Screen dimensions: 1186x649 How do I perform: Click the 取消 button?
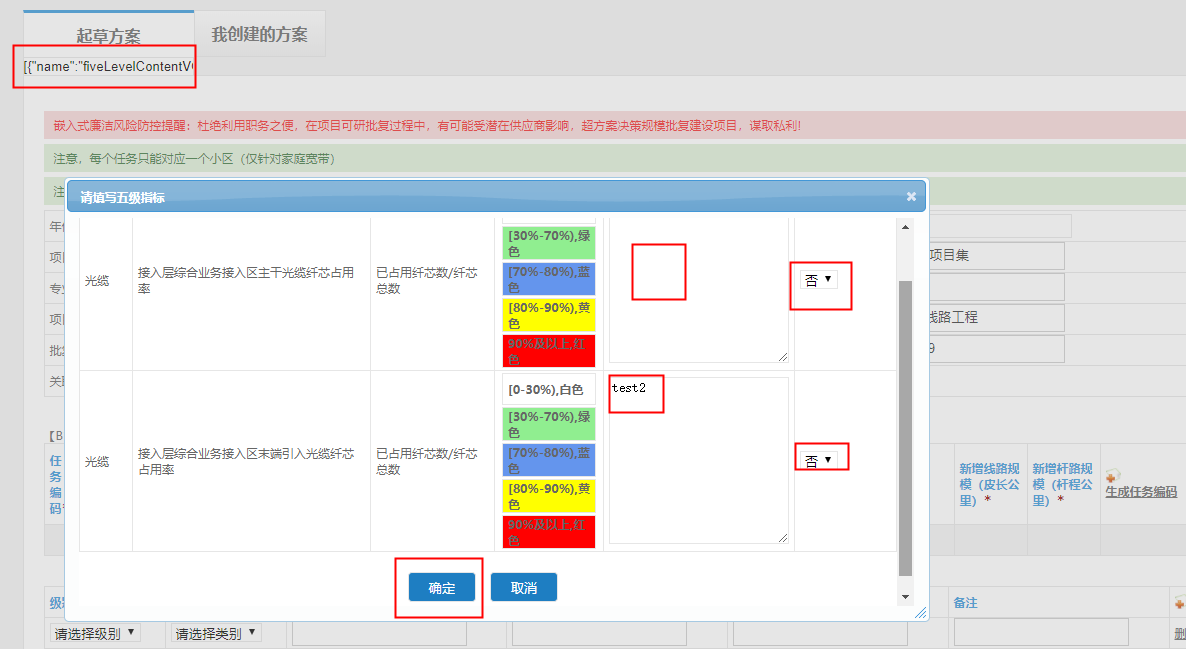(523, 589)
